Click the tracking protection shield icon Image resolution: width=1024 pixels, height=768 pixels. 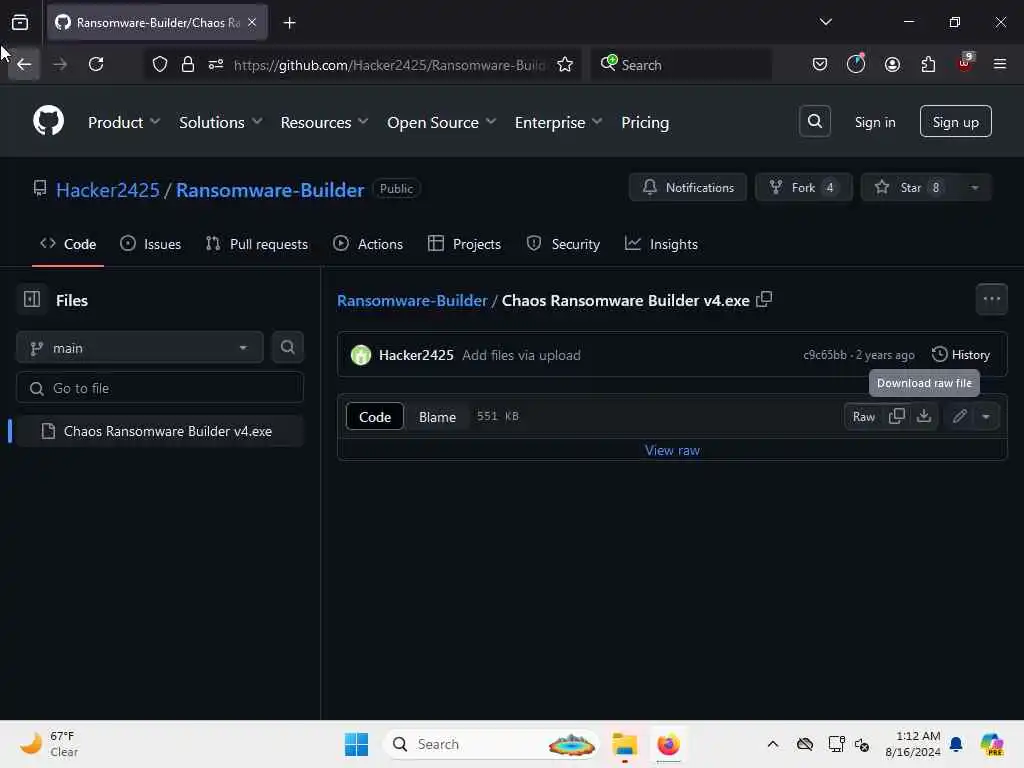[160, 64]
